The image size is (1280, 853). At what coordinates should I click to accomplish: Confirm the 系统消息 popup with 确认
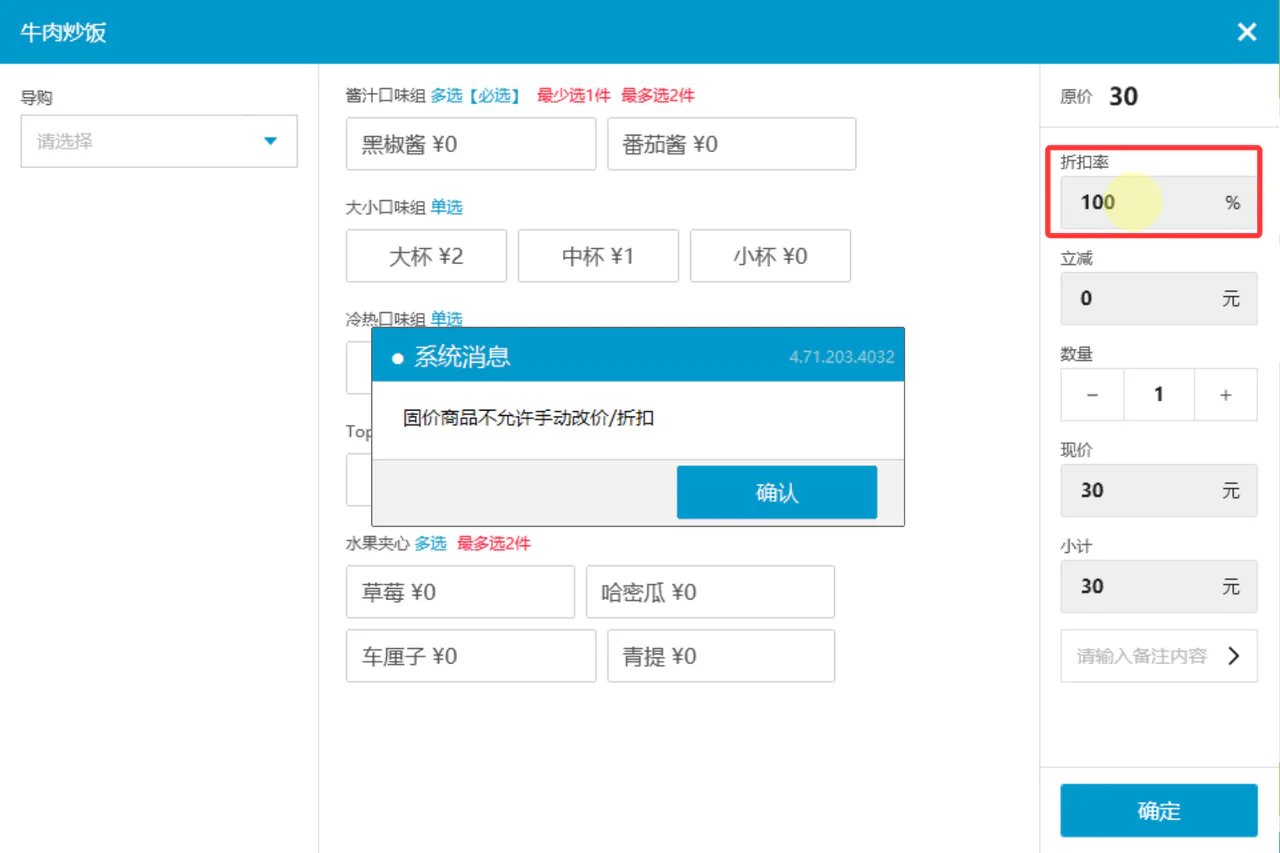(x=777, y=492)
